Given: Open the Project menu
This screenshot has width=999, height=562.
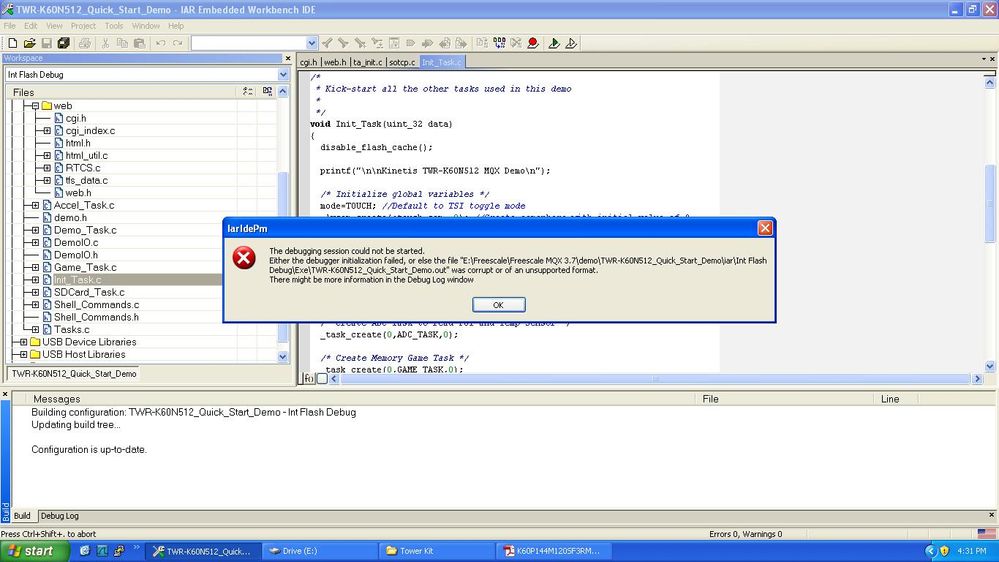Looking at the screenshot, I should pyautogui.click(x=83, y=26).
